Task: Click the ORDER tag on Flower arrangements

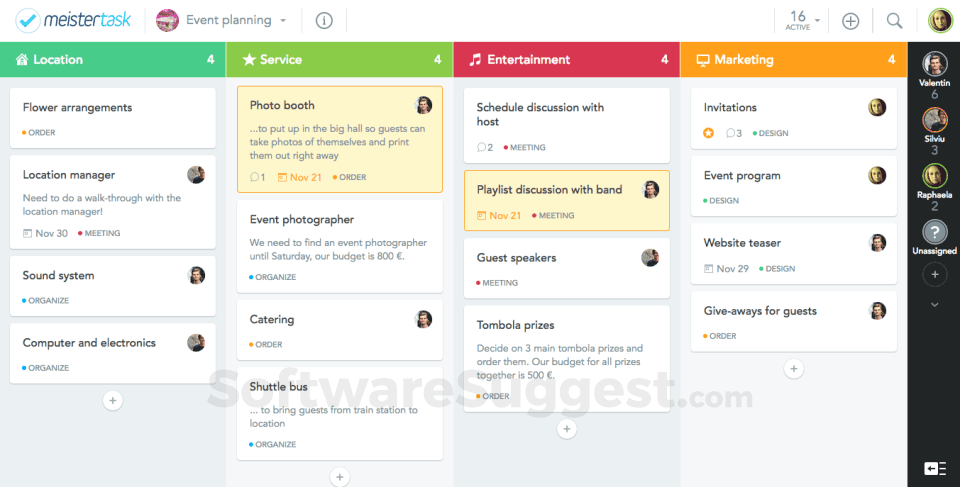Action: 39,132
